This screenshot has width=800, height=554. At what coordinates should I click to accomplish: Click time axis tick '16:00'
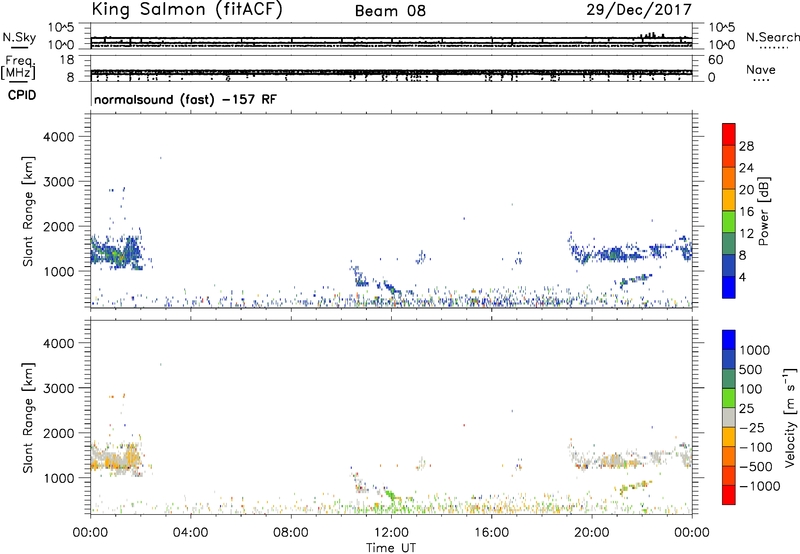tap(491, 533)
